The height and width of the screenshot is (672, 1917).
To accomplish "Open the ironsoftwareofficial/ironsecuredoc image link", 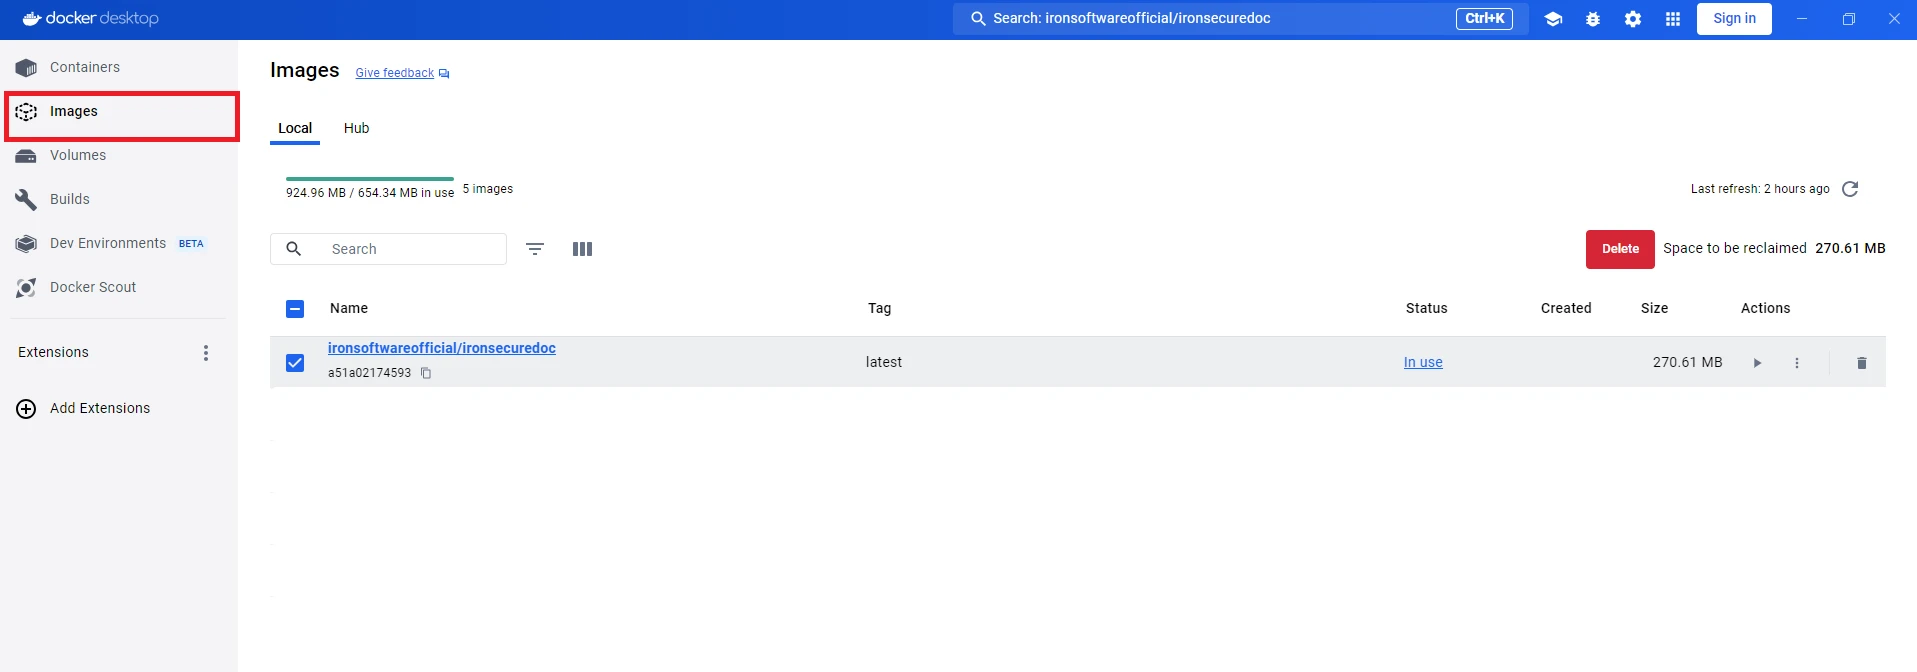I will point(442,348).
